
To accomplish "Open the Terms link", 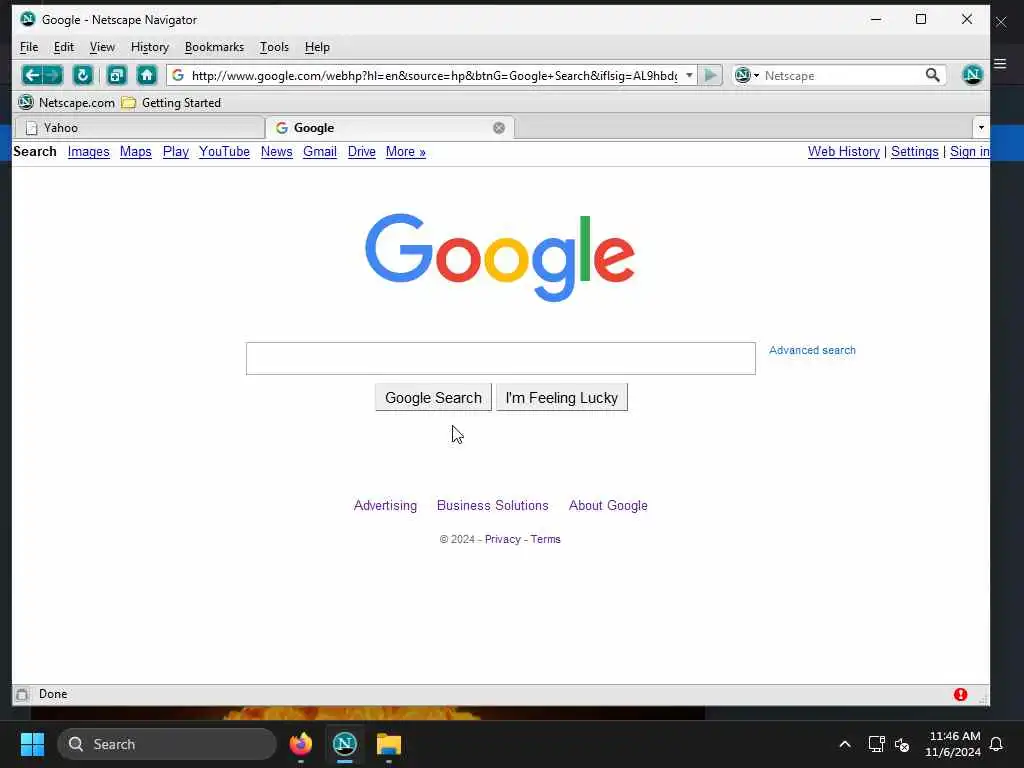I will pyautogui.click(x=545, y=539).
